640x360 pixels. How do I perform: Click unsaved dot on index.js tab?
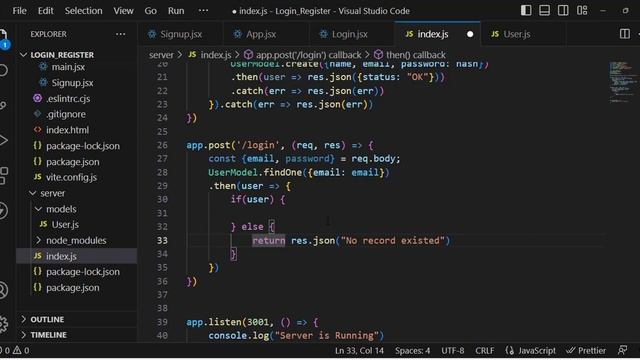pyautogui.click(x=470, y=34)
